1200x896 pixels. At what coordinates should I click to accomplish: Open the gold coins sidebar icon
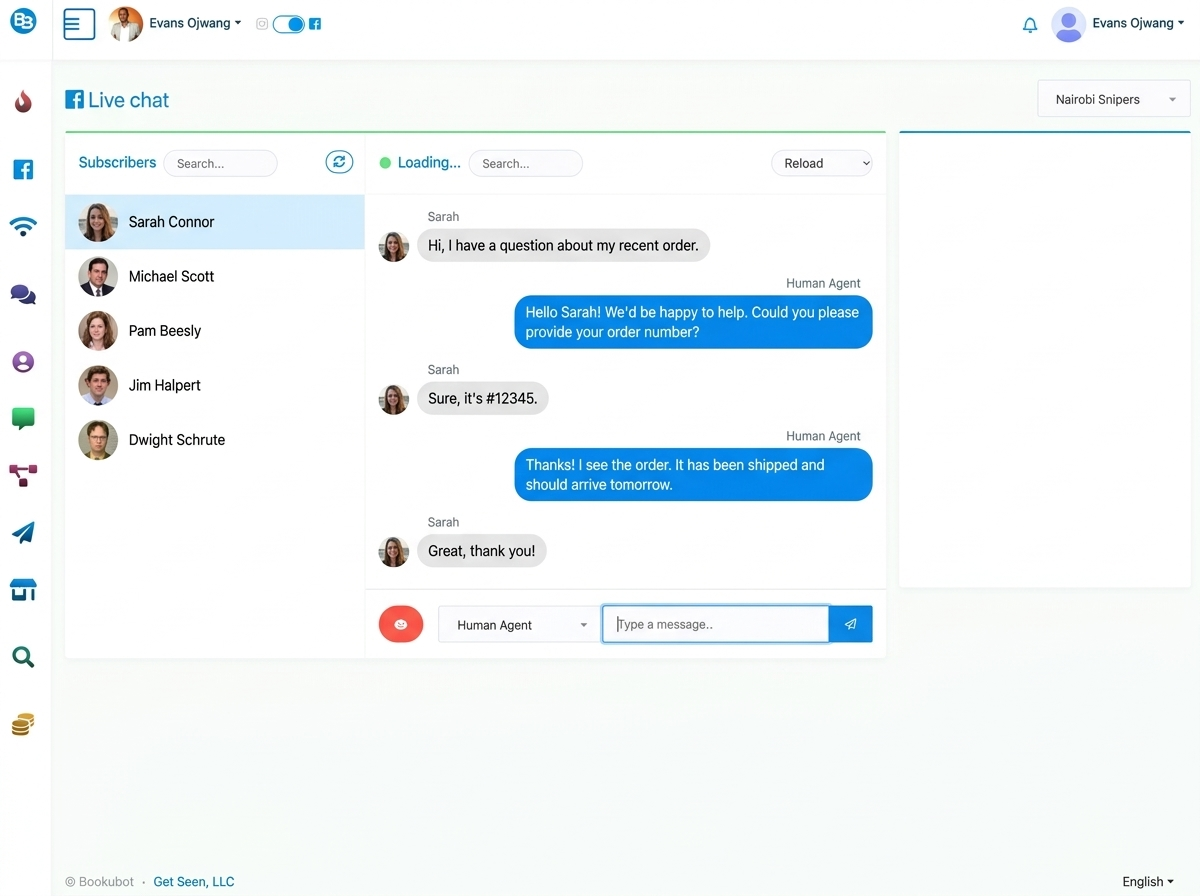pos(23,725)
